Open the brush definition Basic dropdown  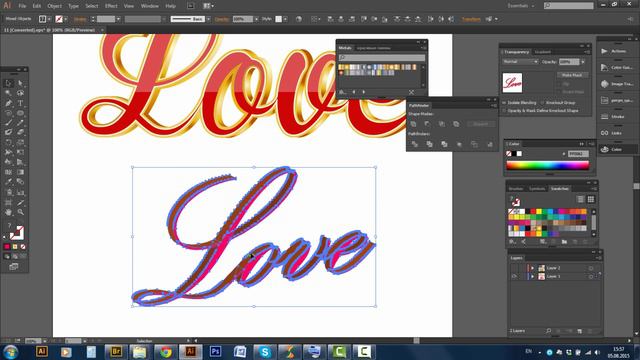click(x=208, y=19)
